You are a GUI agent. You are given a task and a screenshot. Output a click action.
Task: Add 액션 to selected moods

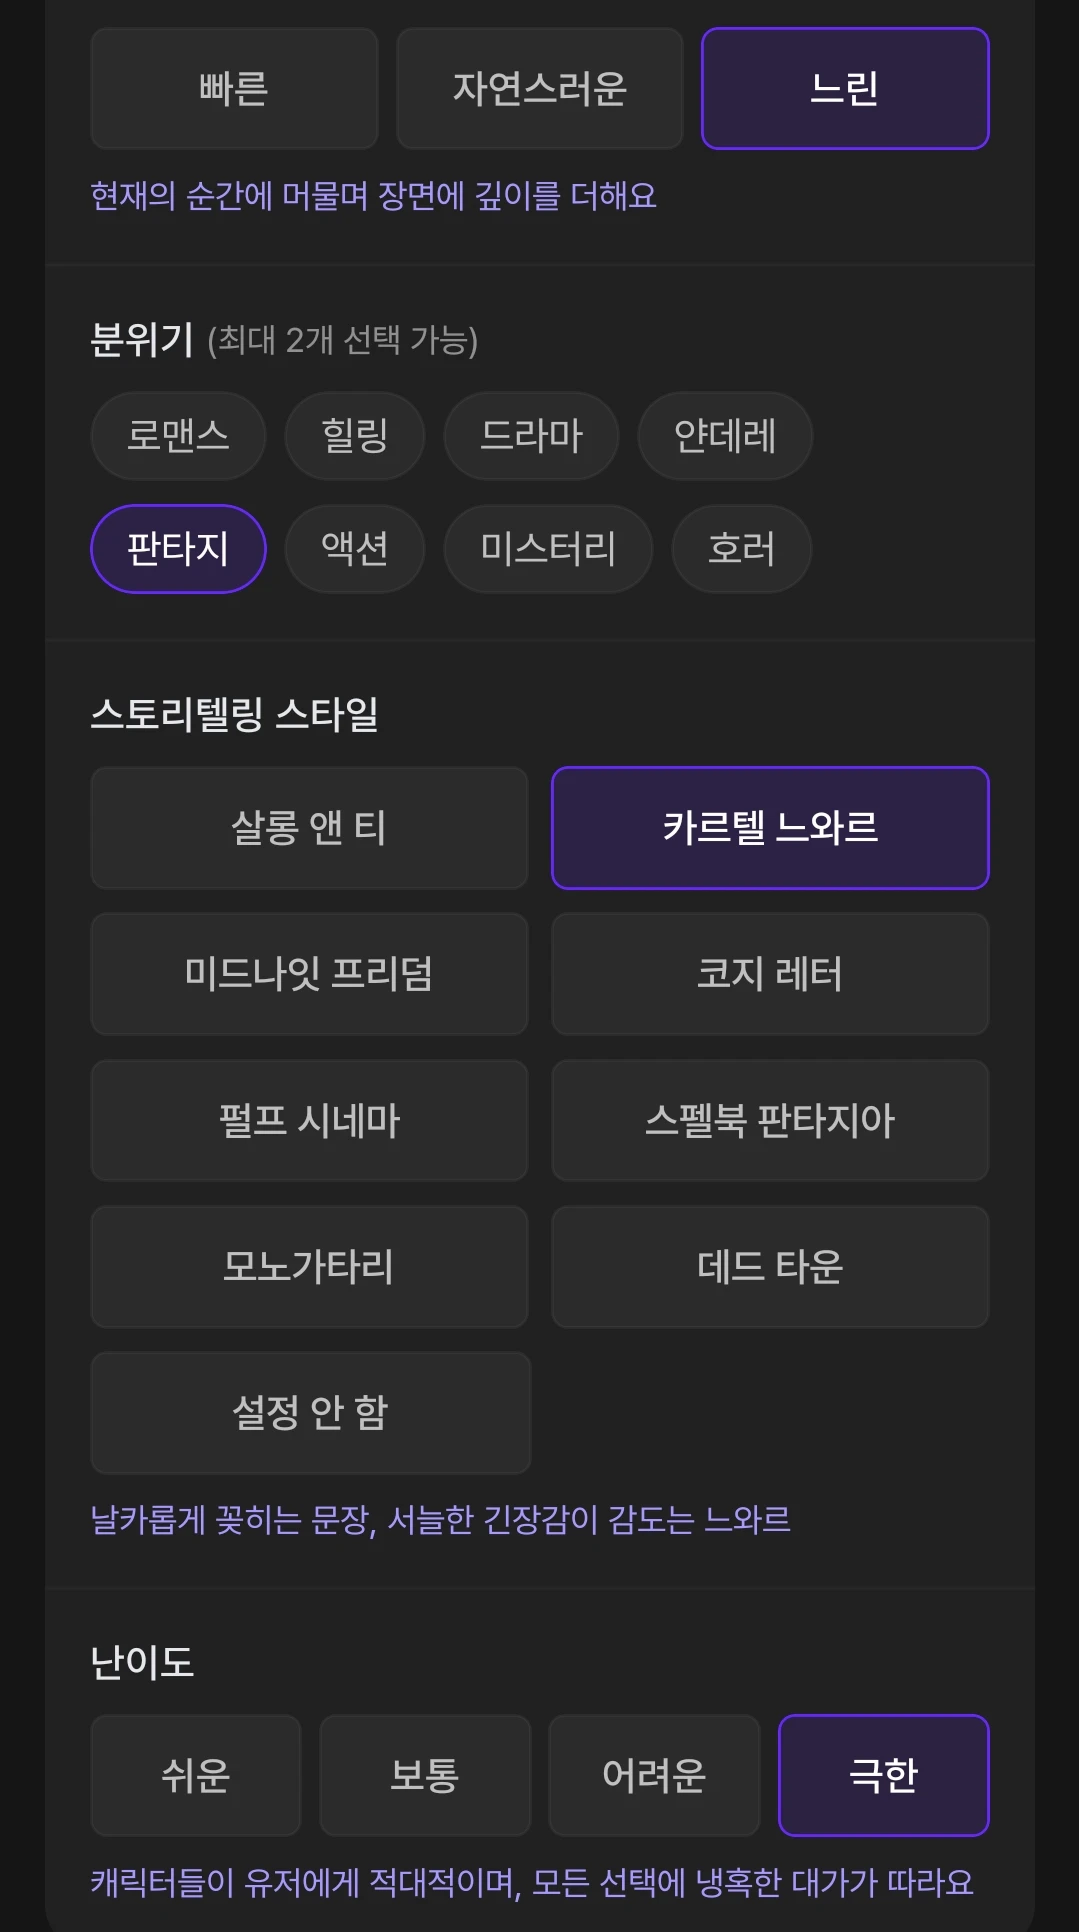(354, 549)
